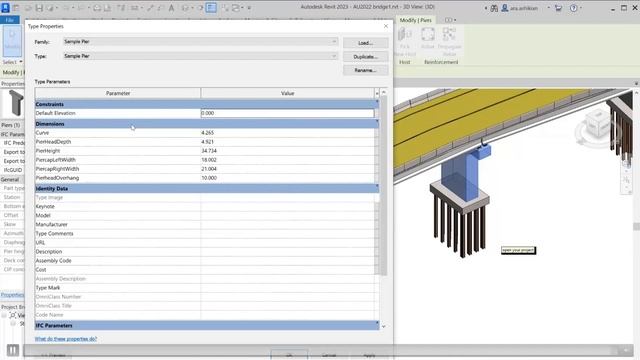This screenshot has width=640, height=360.
Task: Open the Type dropdown Sample Pier
Action: pos(200,56)
